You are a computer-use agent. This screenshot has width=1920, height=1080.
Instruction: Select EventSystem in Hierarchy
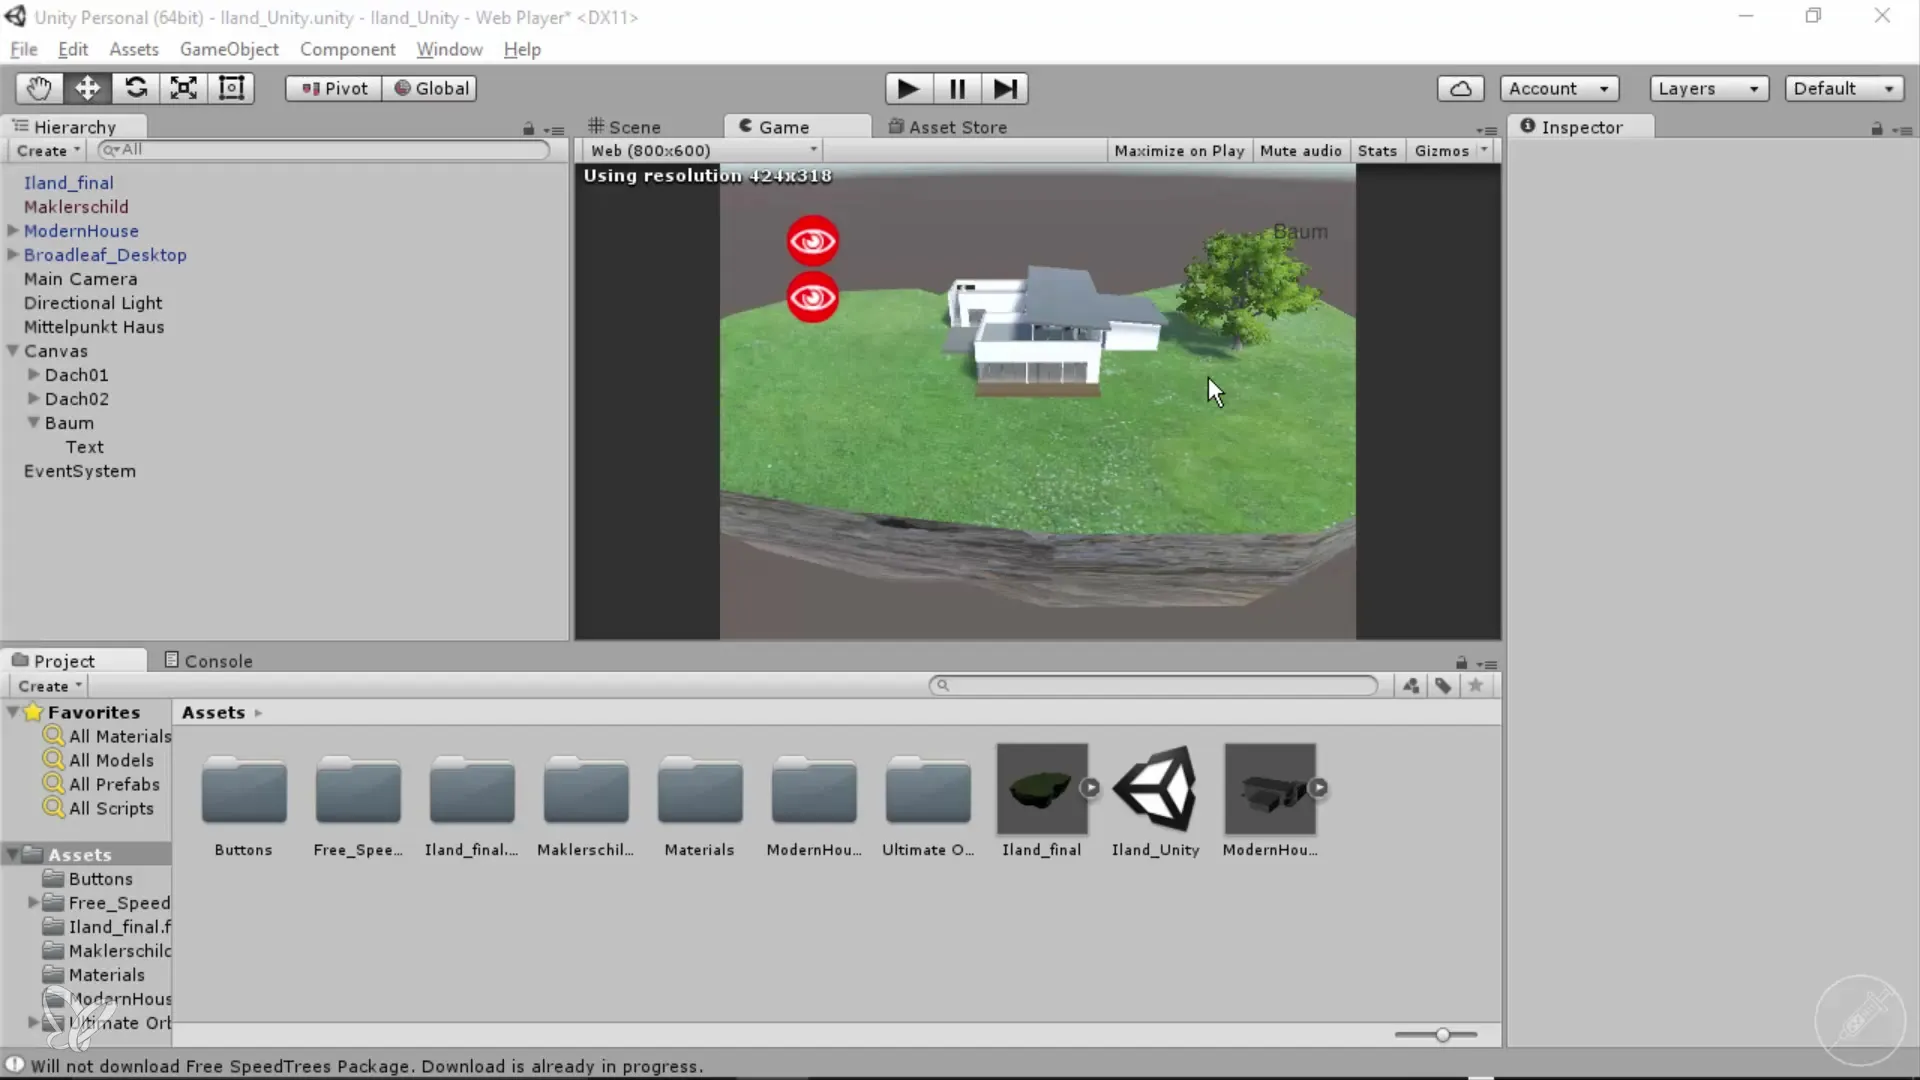click(x=79, y=471)
